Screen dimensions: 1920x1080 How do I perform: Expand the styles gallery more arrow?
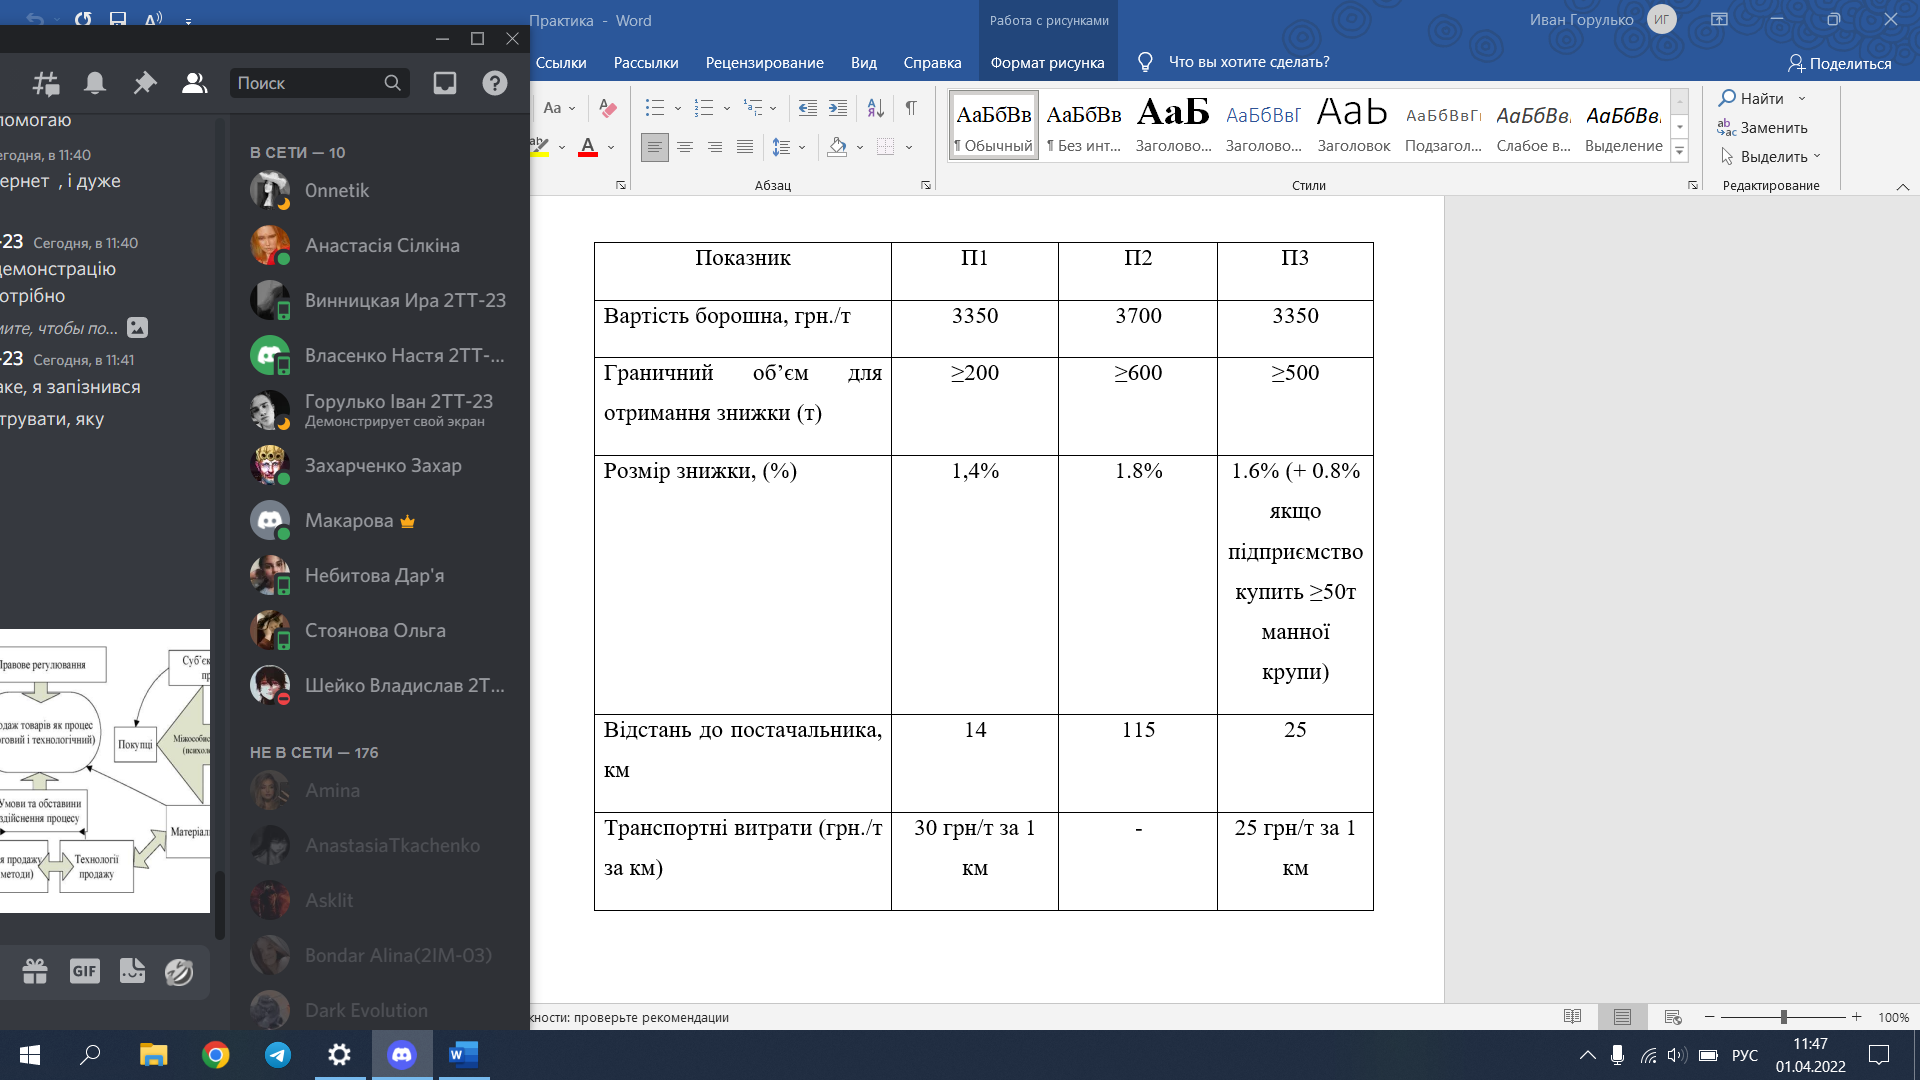pyautogui.click(x=1680, y=150)
